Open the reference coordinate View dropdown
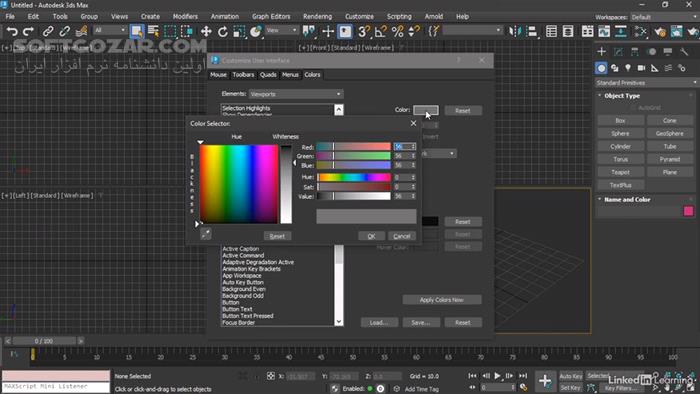 [281, 30]
